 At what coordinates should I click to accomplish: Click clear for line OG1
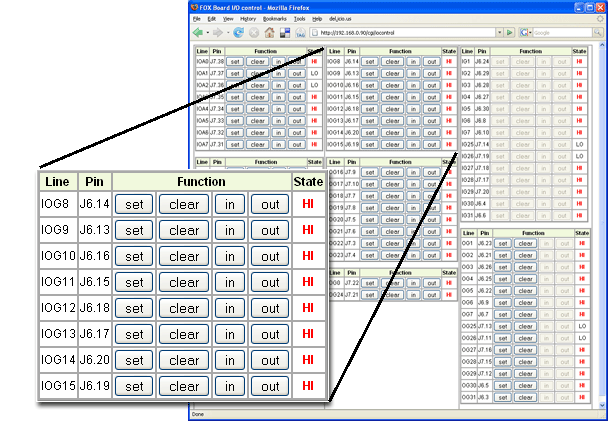(x=525, y=243)
